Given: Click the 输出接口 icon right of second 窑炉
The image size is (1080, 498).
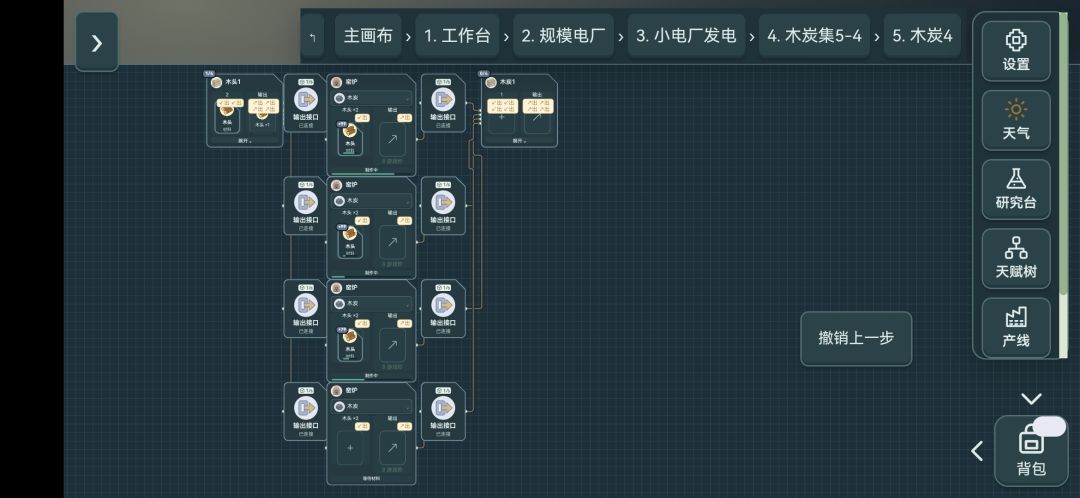Looking at the screenshot, I should coord(443,202).
